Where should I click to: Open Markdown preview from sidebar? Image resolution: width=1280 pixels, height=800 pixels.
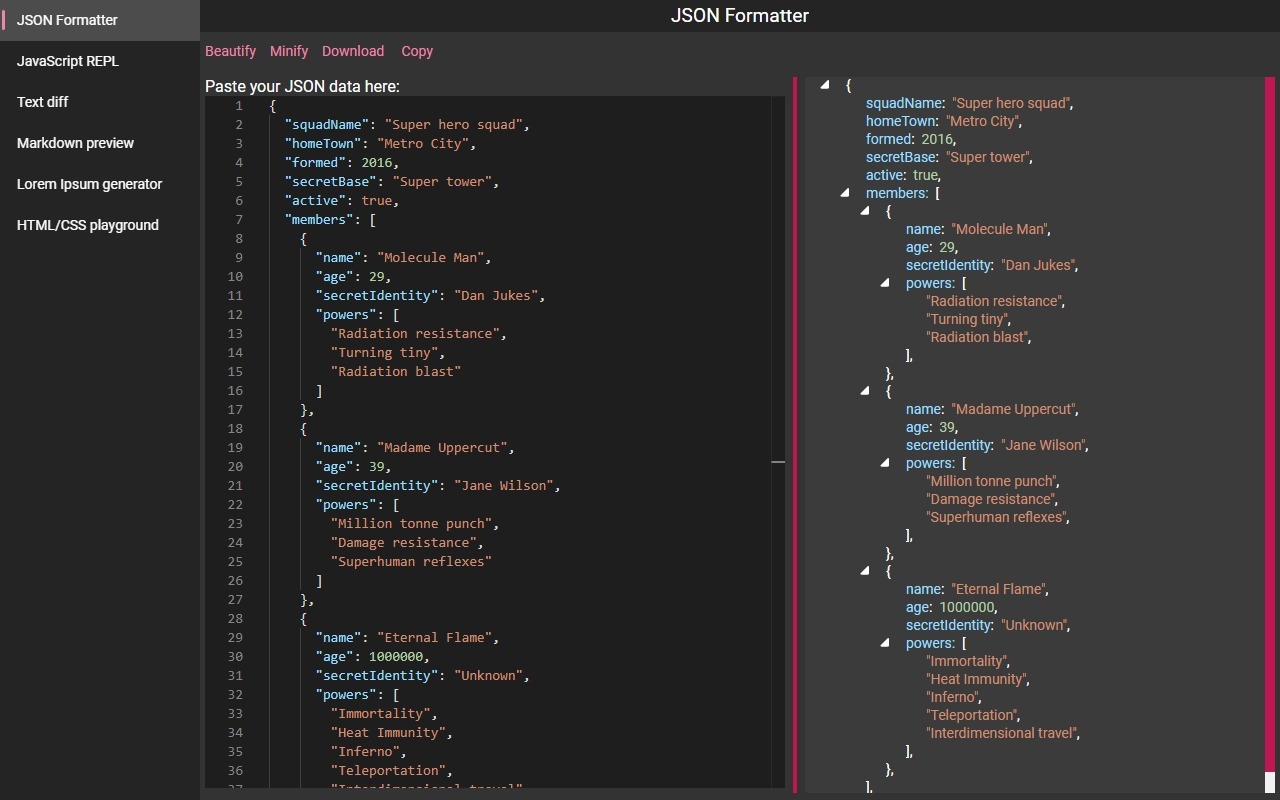tap(75, 143)
